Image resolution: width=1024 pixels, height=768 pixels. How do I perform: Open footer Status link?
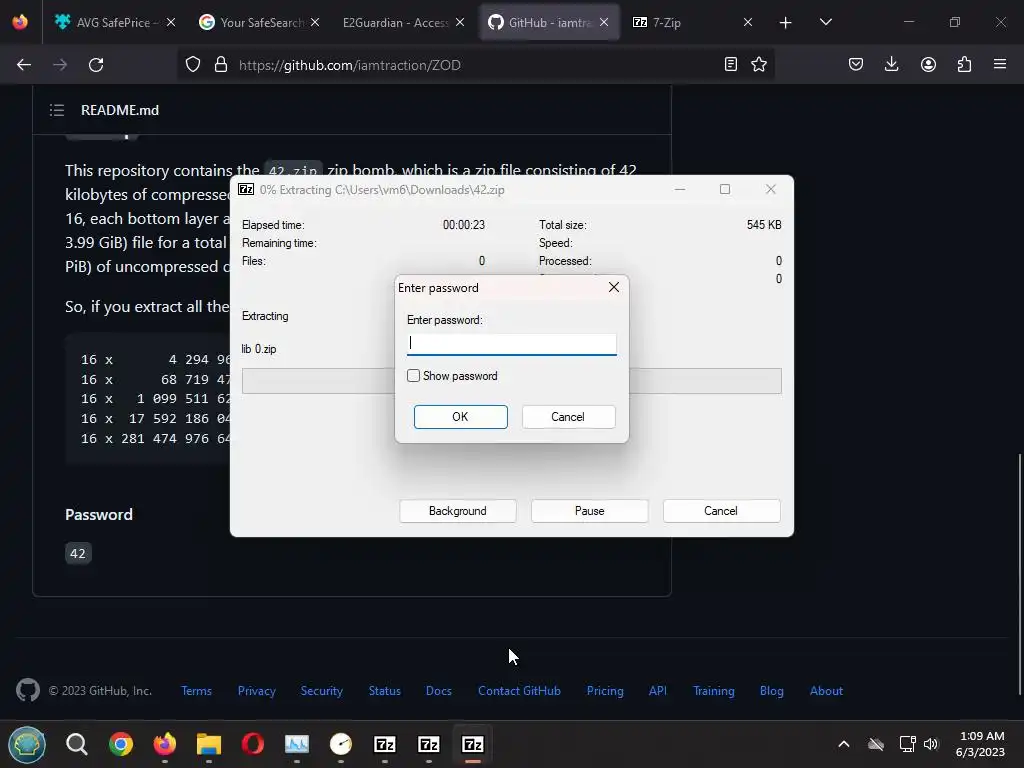(384, 691)
